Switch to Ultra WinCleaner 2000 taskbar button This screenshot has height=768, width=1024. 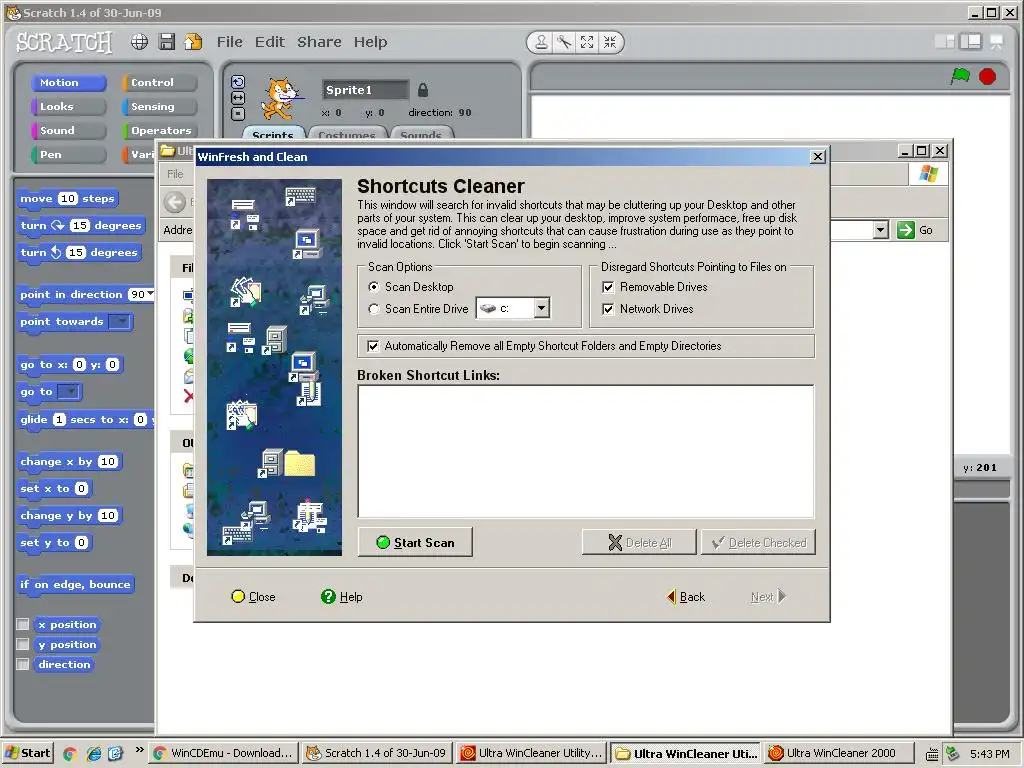pyautogui.click(x=839, y=754)
